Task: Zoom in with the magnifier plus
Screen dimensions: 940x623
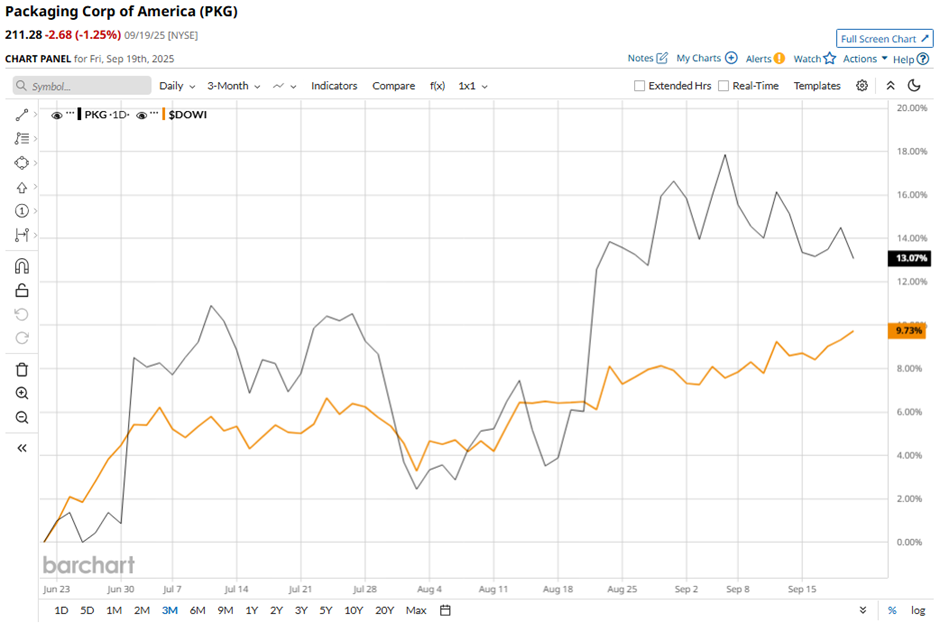Action: [22, 393]
